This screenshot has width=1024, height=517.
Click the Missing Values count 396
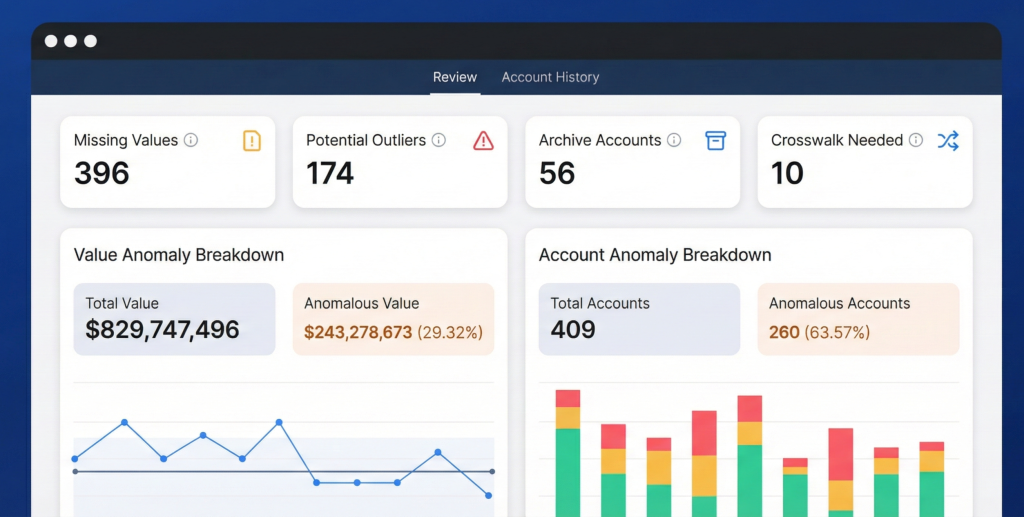(102, 174)
